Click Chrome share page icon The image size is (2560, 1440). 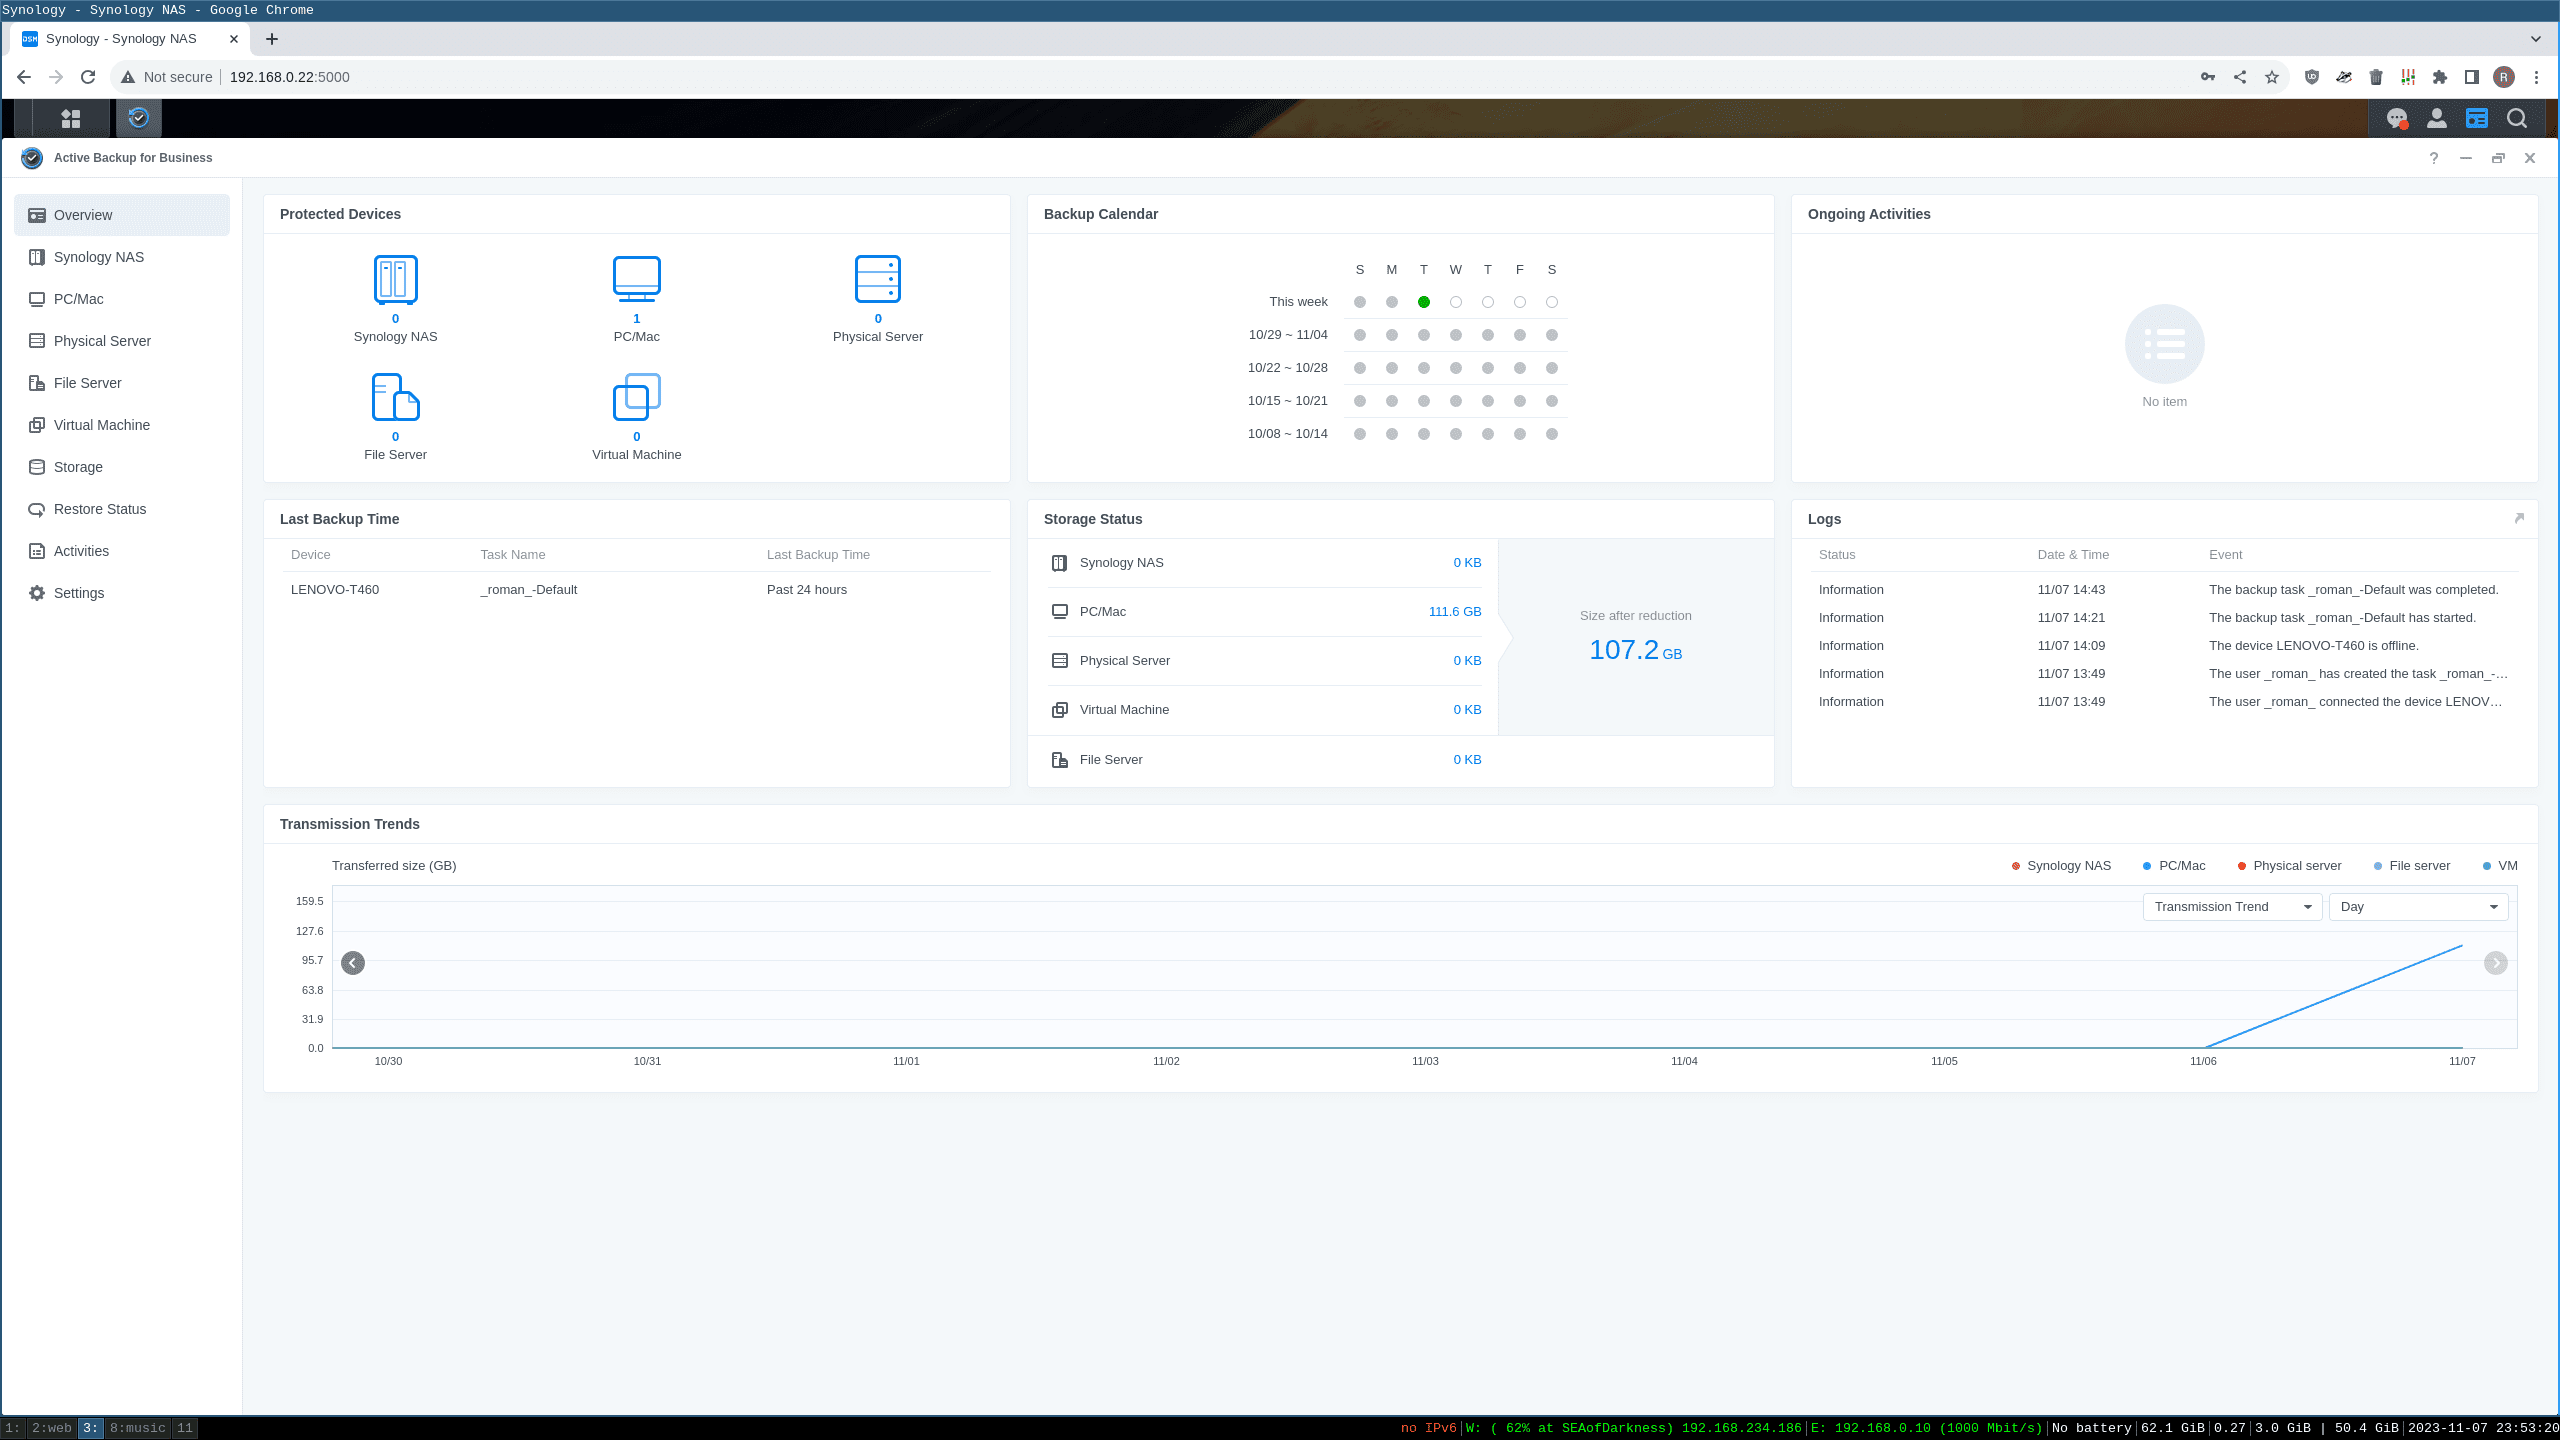[x=2240, y=77]
